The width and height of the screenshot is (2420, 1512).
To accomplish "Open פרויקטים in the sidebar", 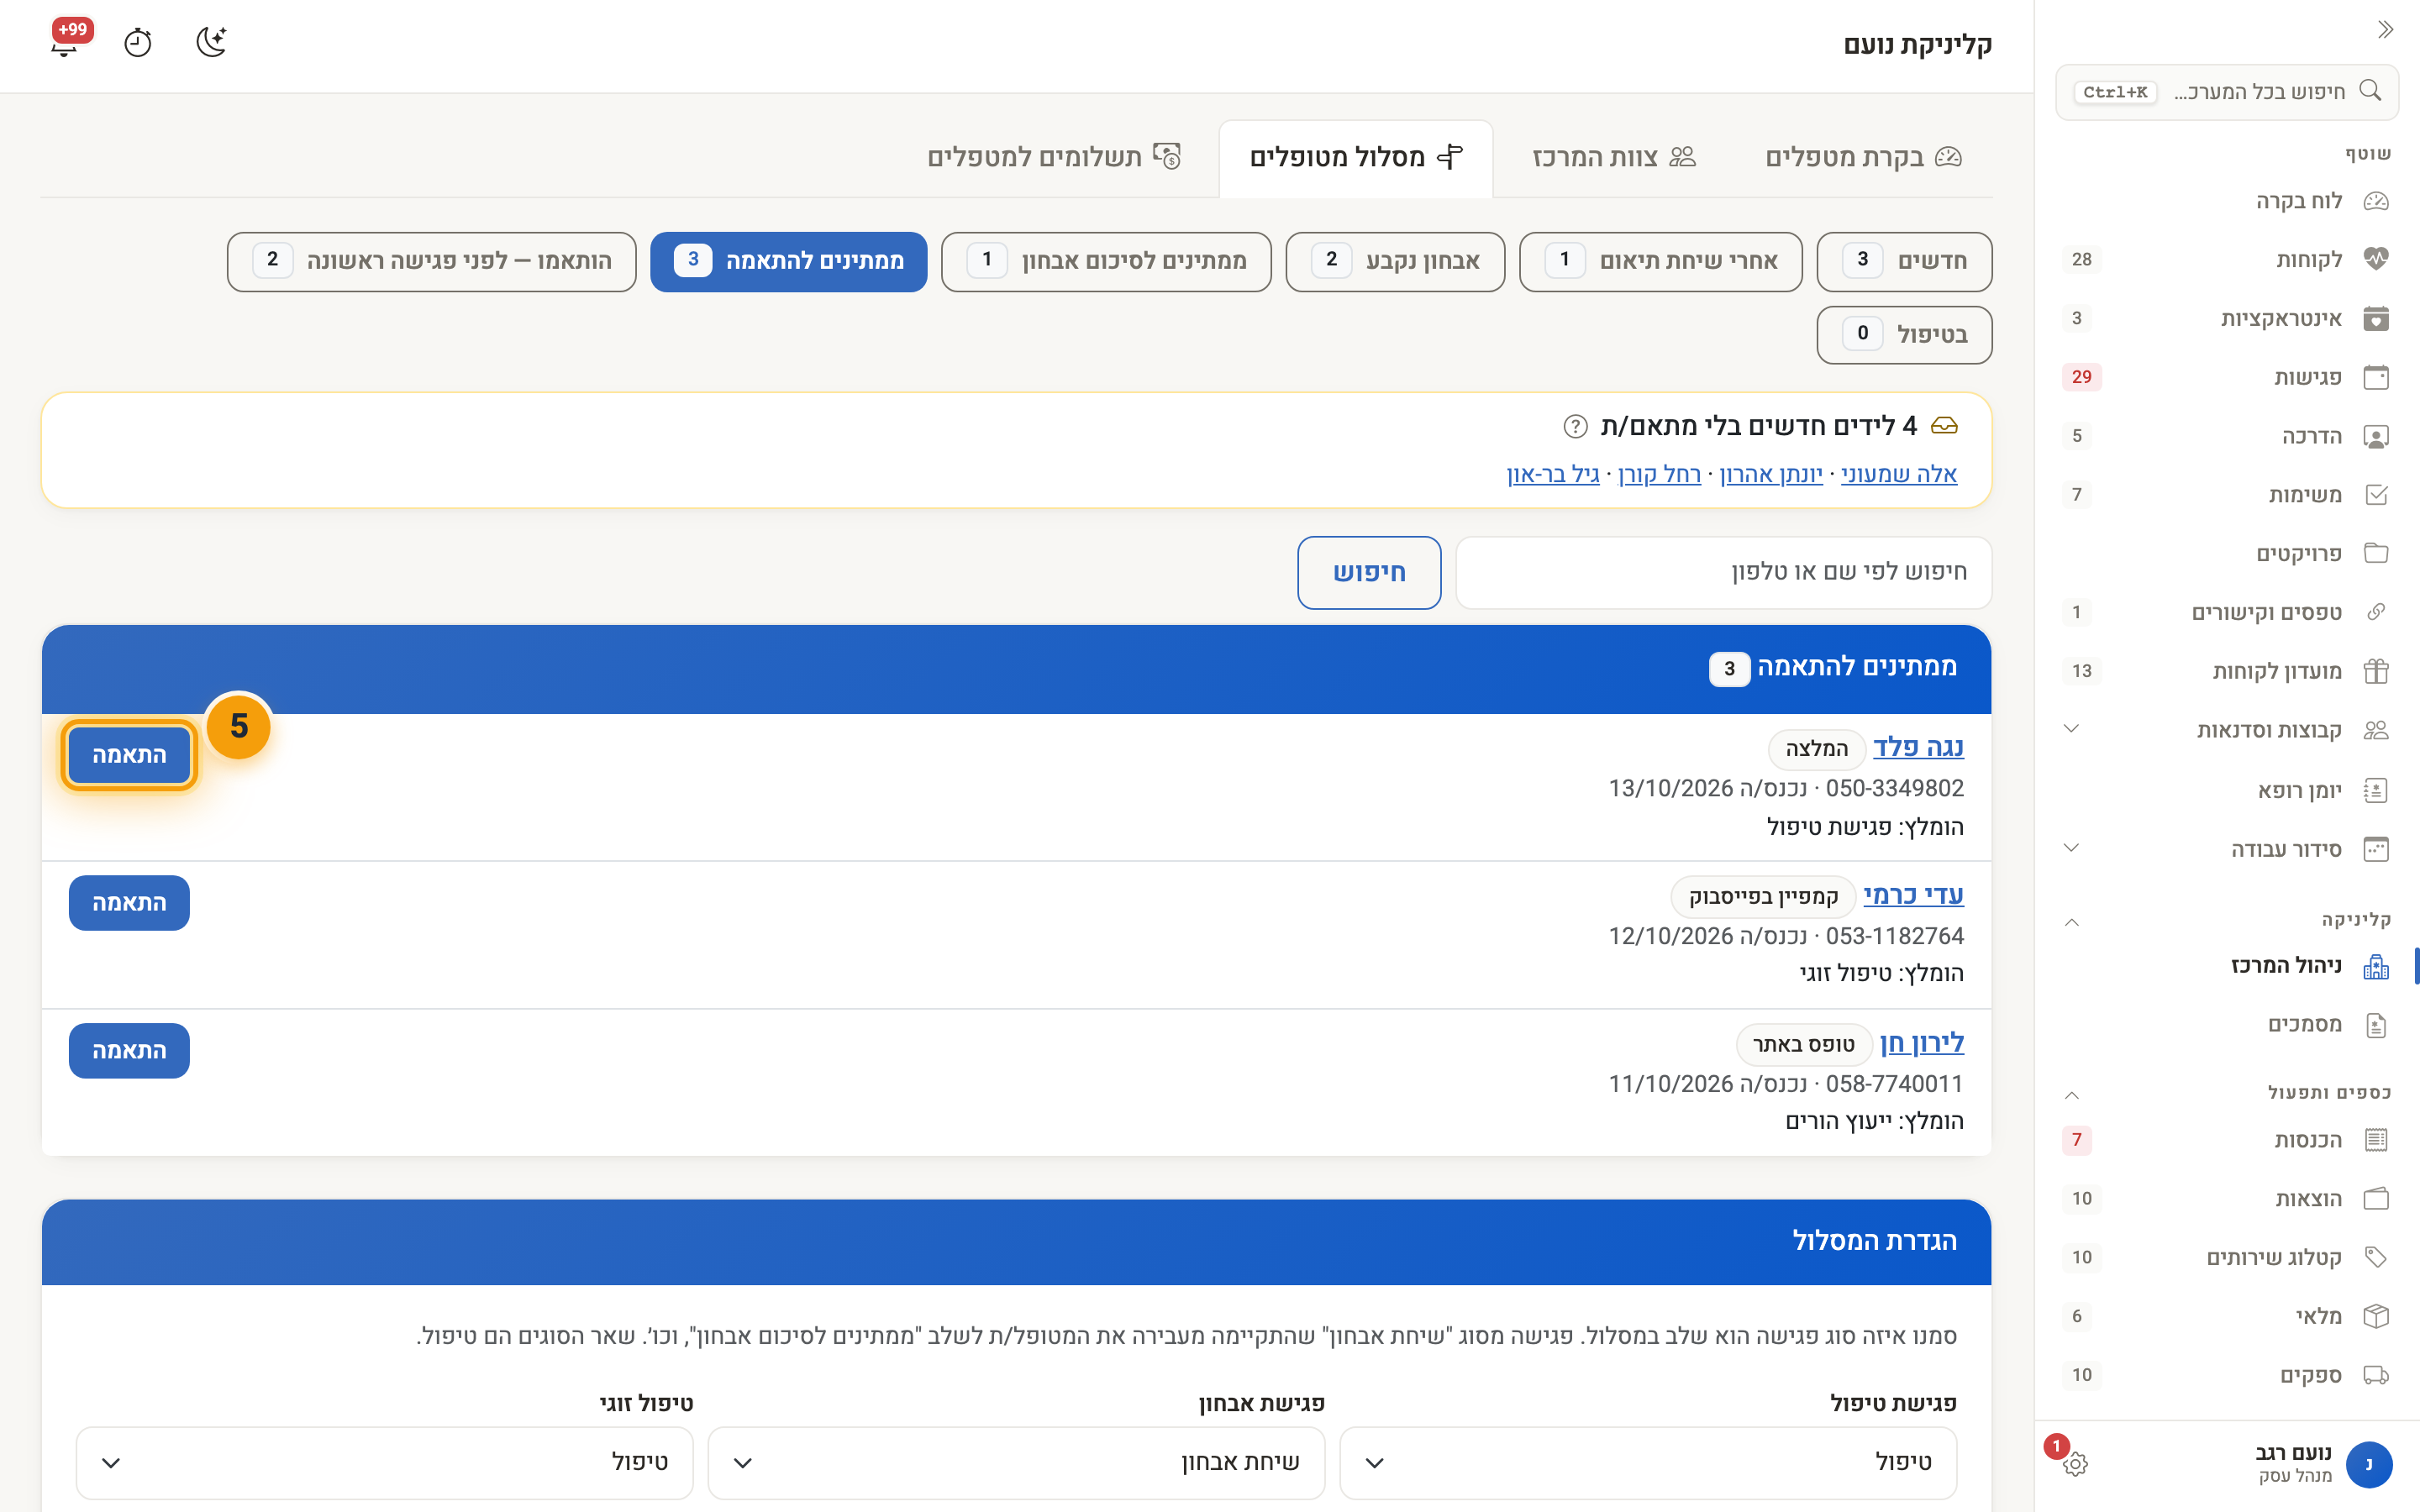I will (x=2226, y=554).
